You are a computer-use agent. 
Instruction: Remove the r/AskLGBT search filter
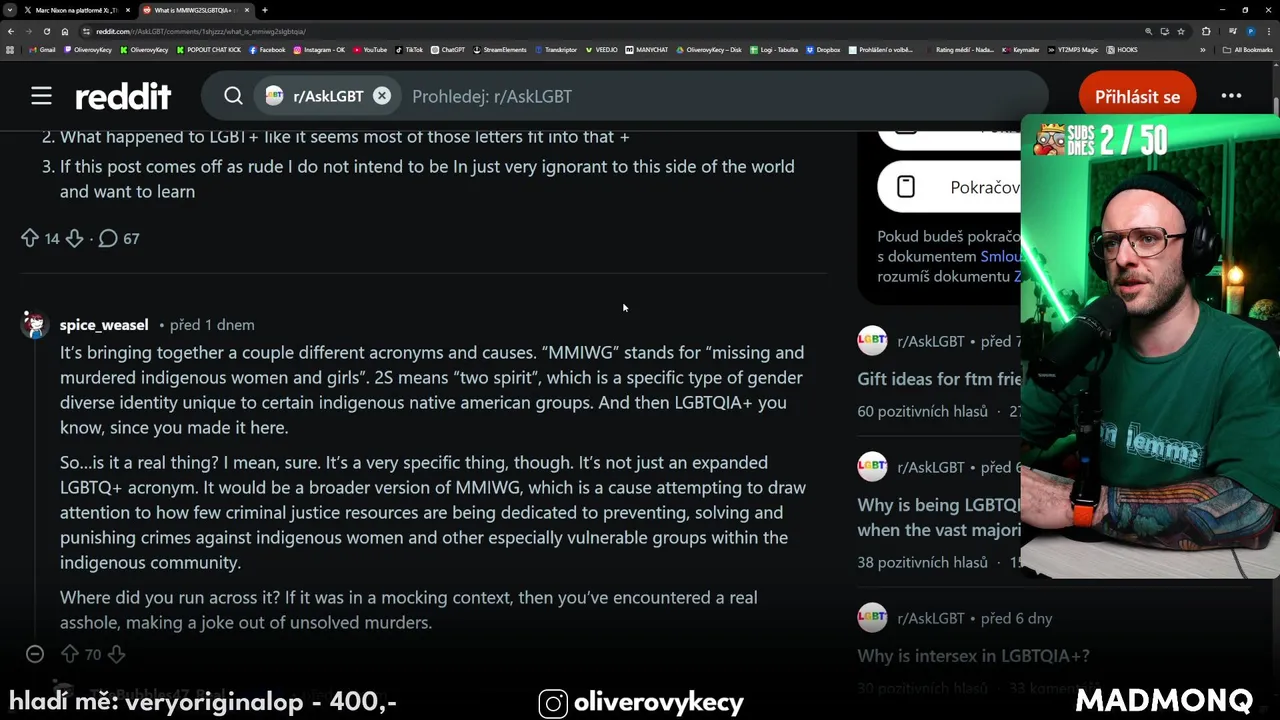[382, 96]
